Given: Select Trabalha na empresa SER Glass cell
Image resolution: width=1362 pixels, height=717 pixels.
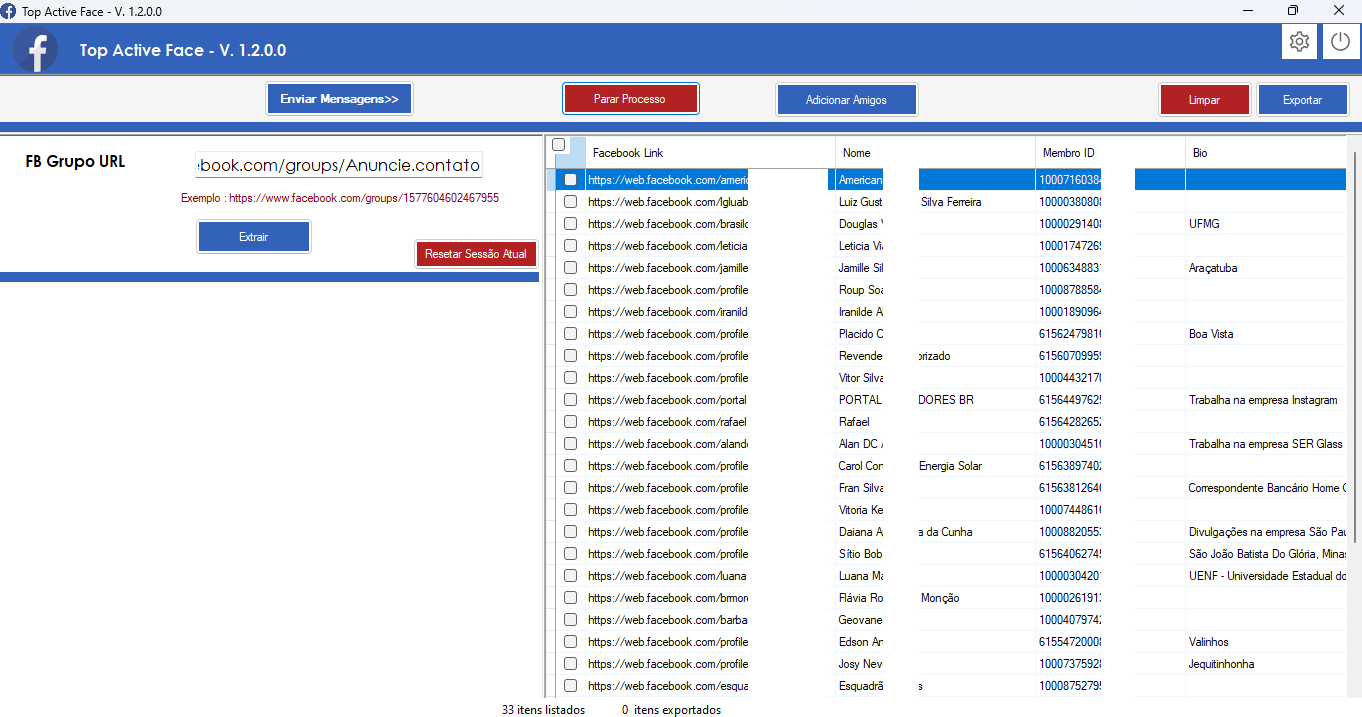Looking at the screenshot, I should pyautogui.click(x=1265, y=444).
